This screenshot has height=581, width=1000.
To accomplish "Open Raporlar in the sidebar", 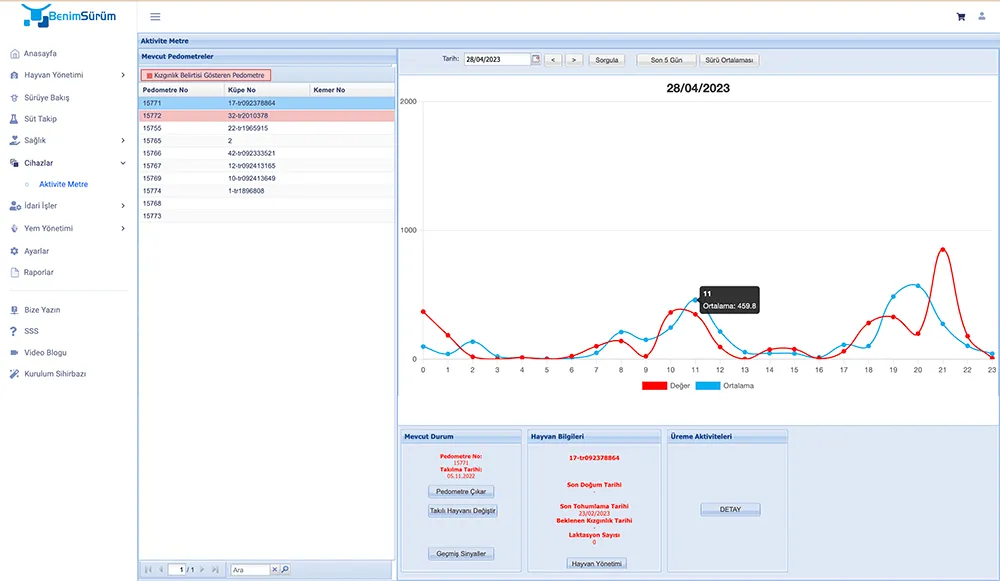I will 39,272.
